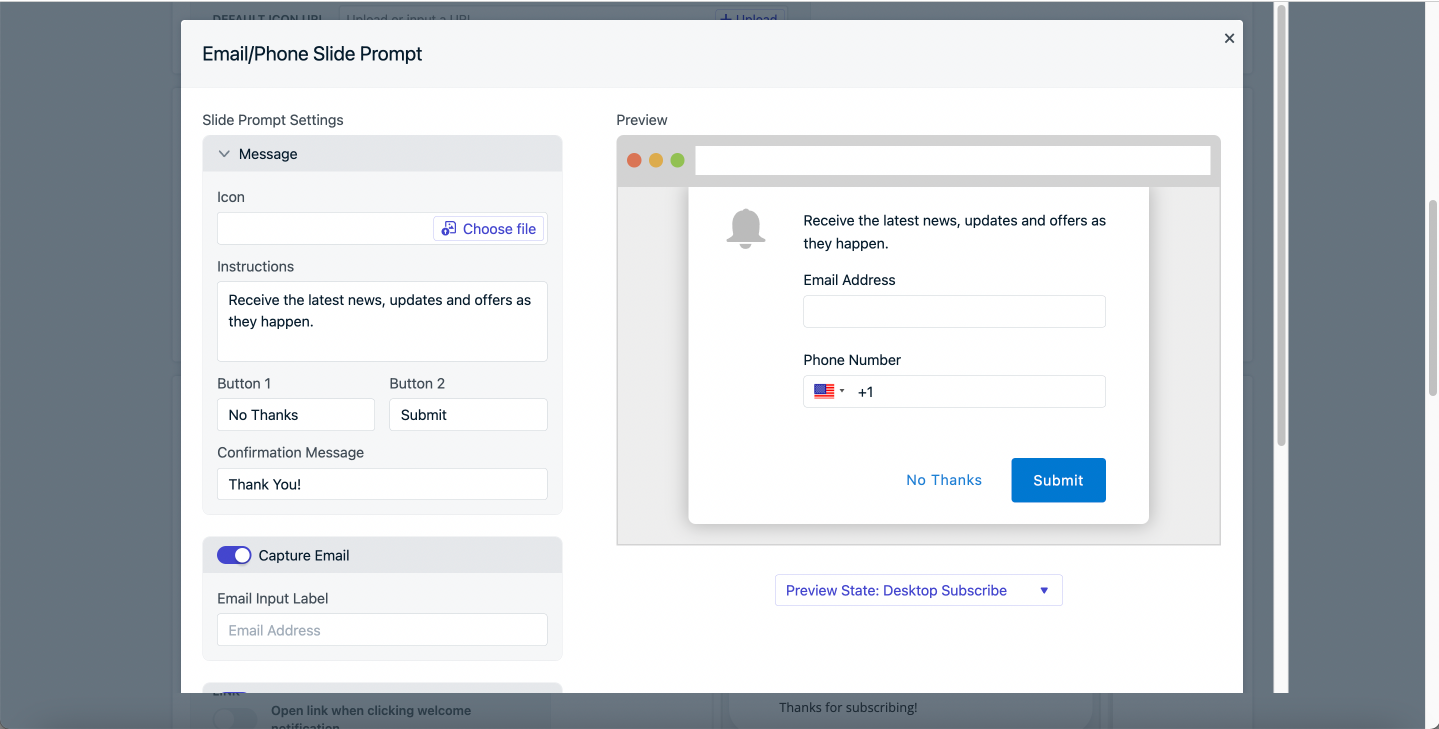This screenshot has height=729, width=1439.
Task: Expand the country code dropdown arrow
Action: (x=842, y=392)
